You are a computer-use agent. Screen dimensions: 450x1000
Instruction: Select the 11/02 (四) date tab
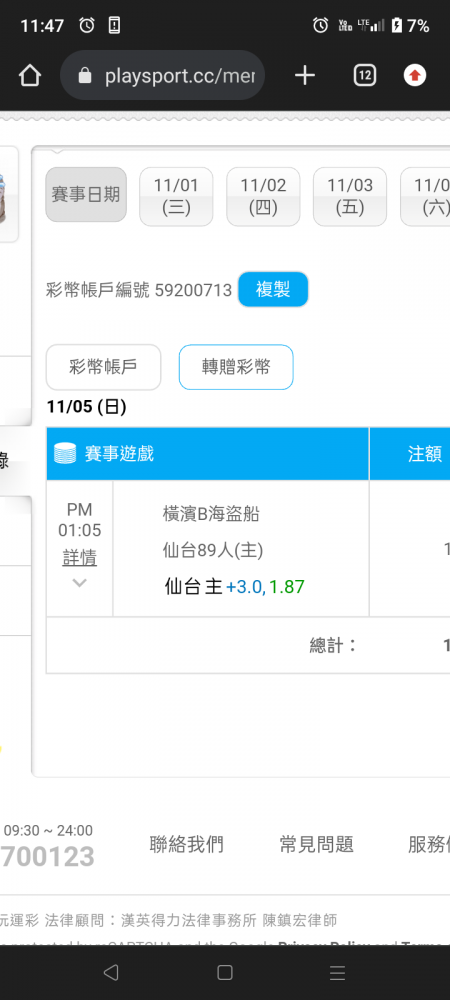click(x=263, y=196)
